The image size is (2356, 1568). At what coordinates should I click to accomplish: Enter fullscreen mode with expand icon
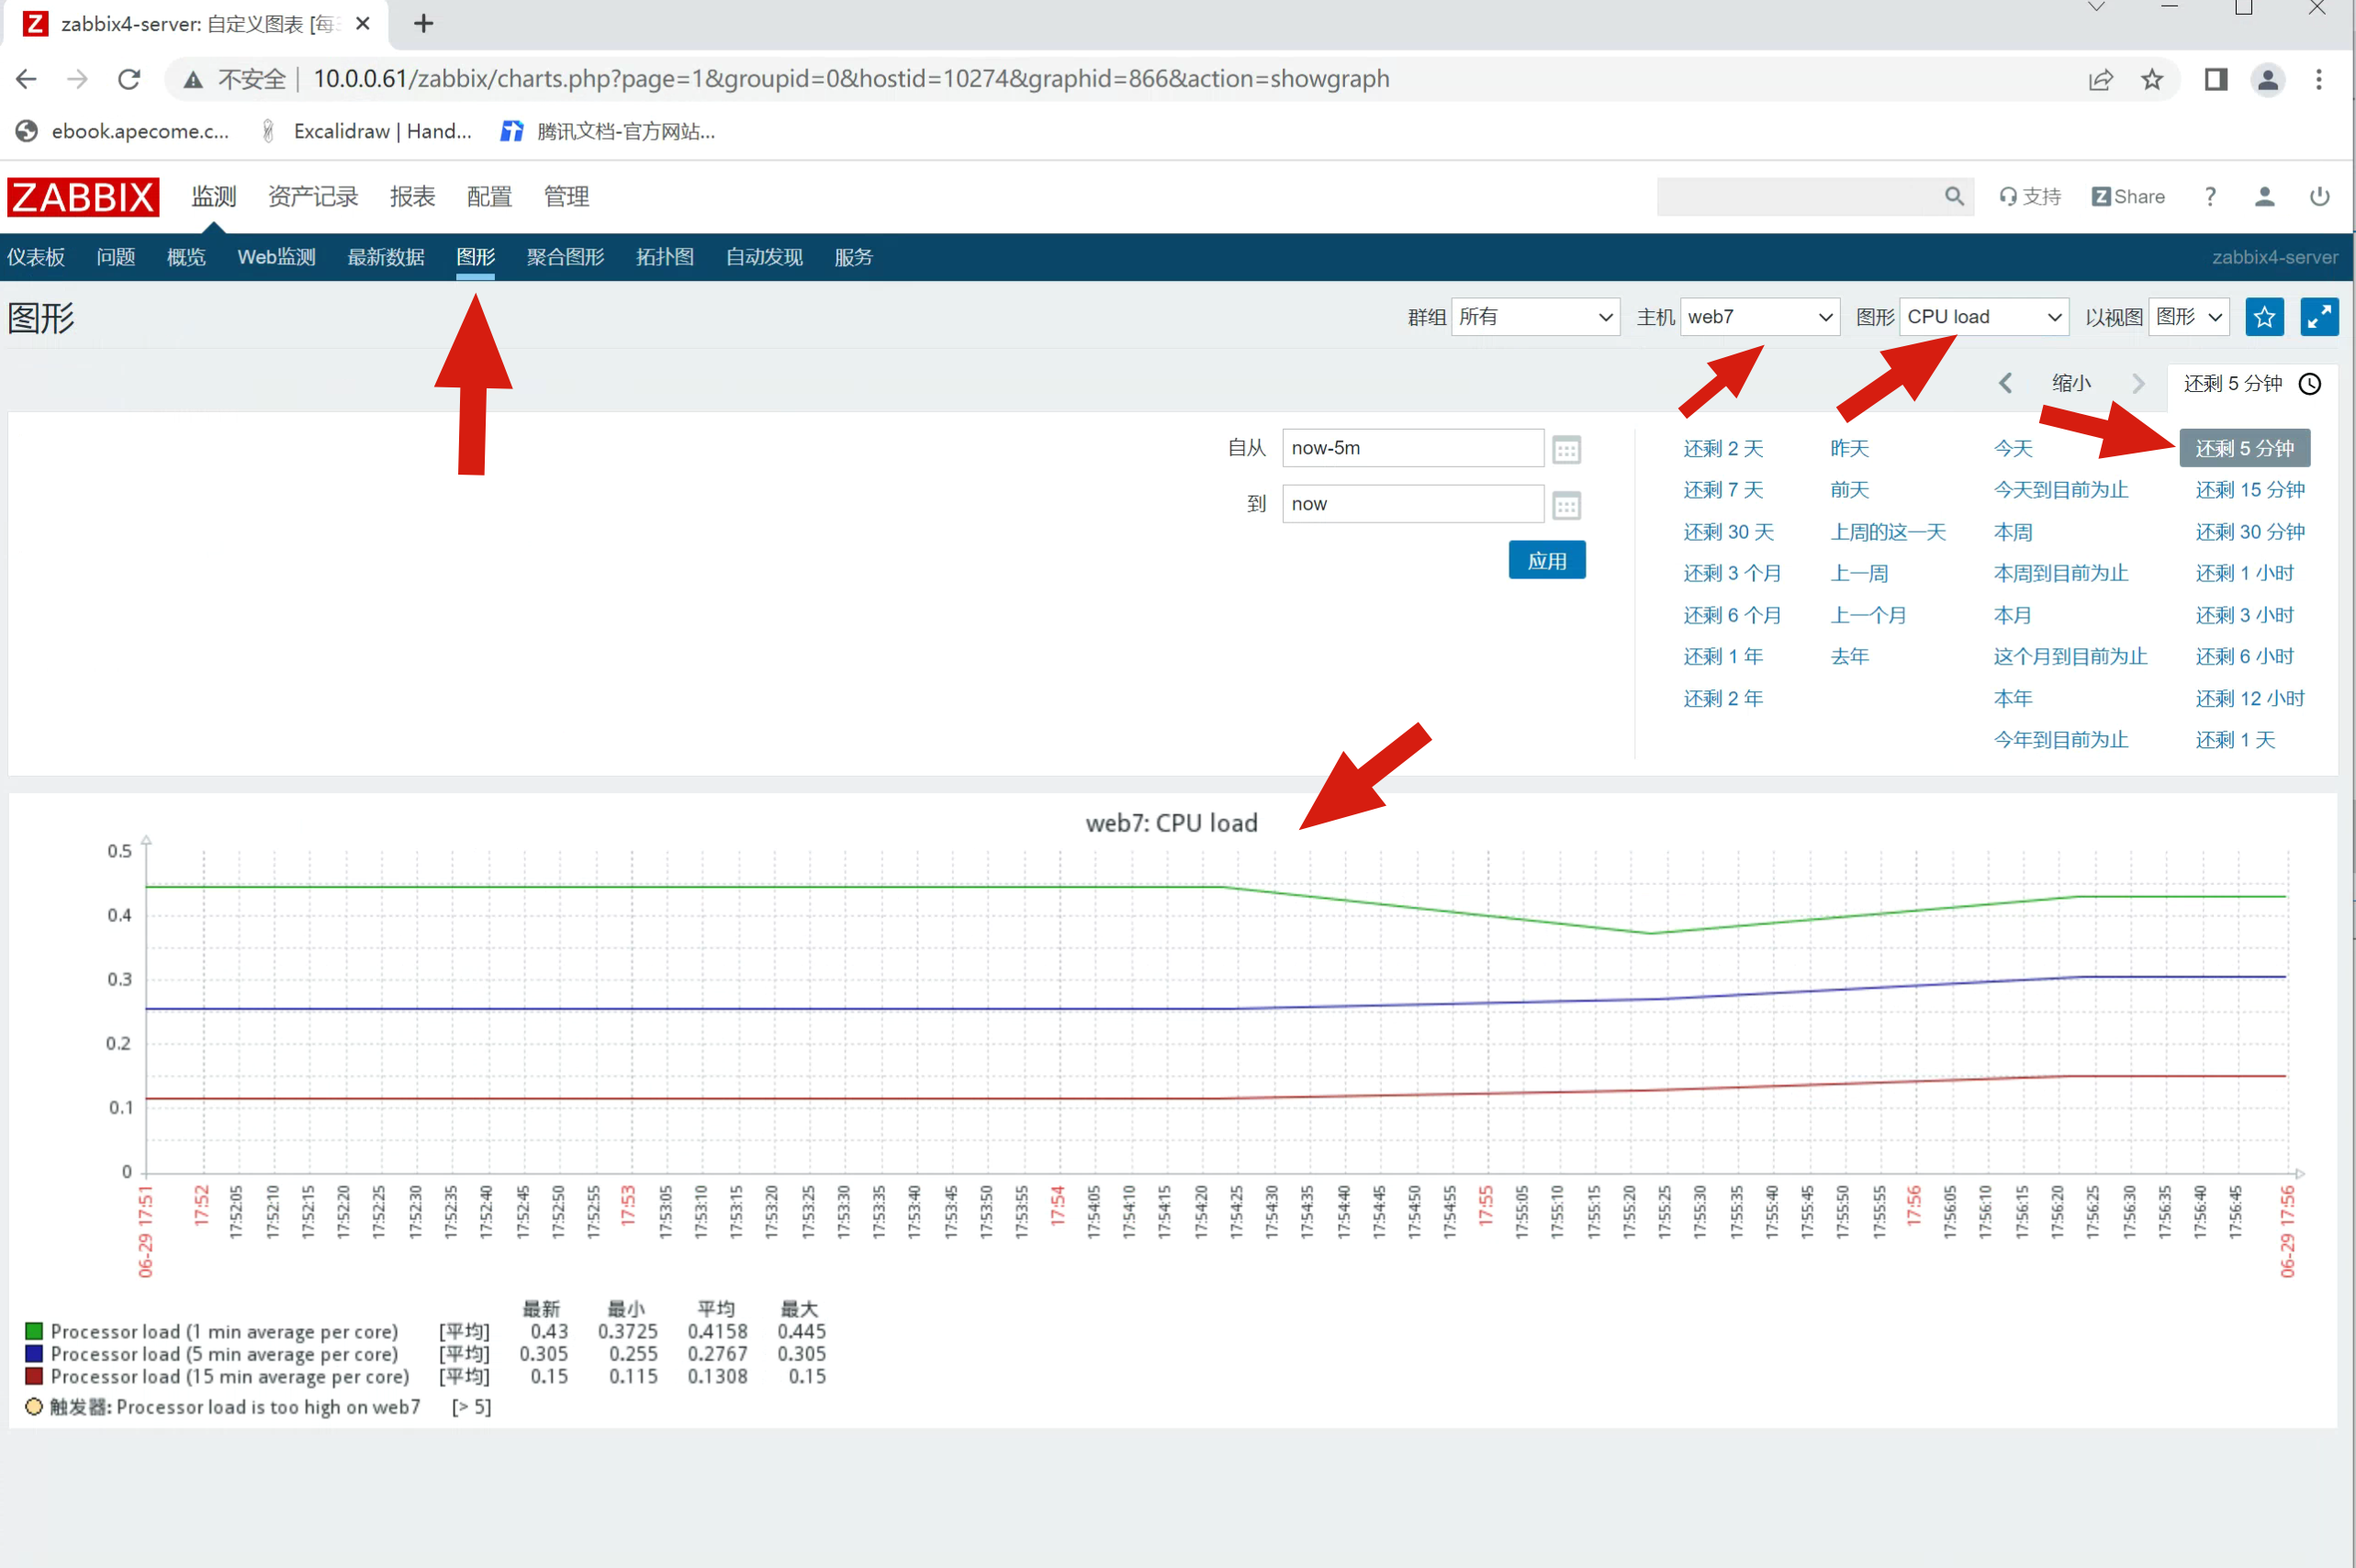(2319, 317)
